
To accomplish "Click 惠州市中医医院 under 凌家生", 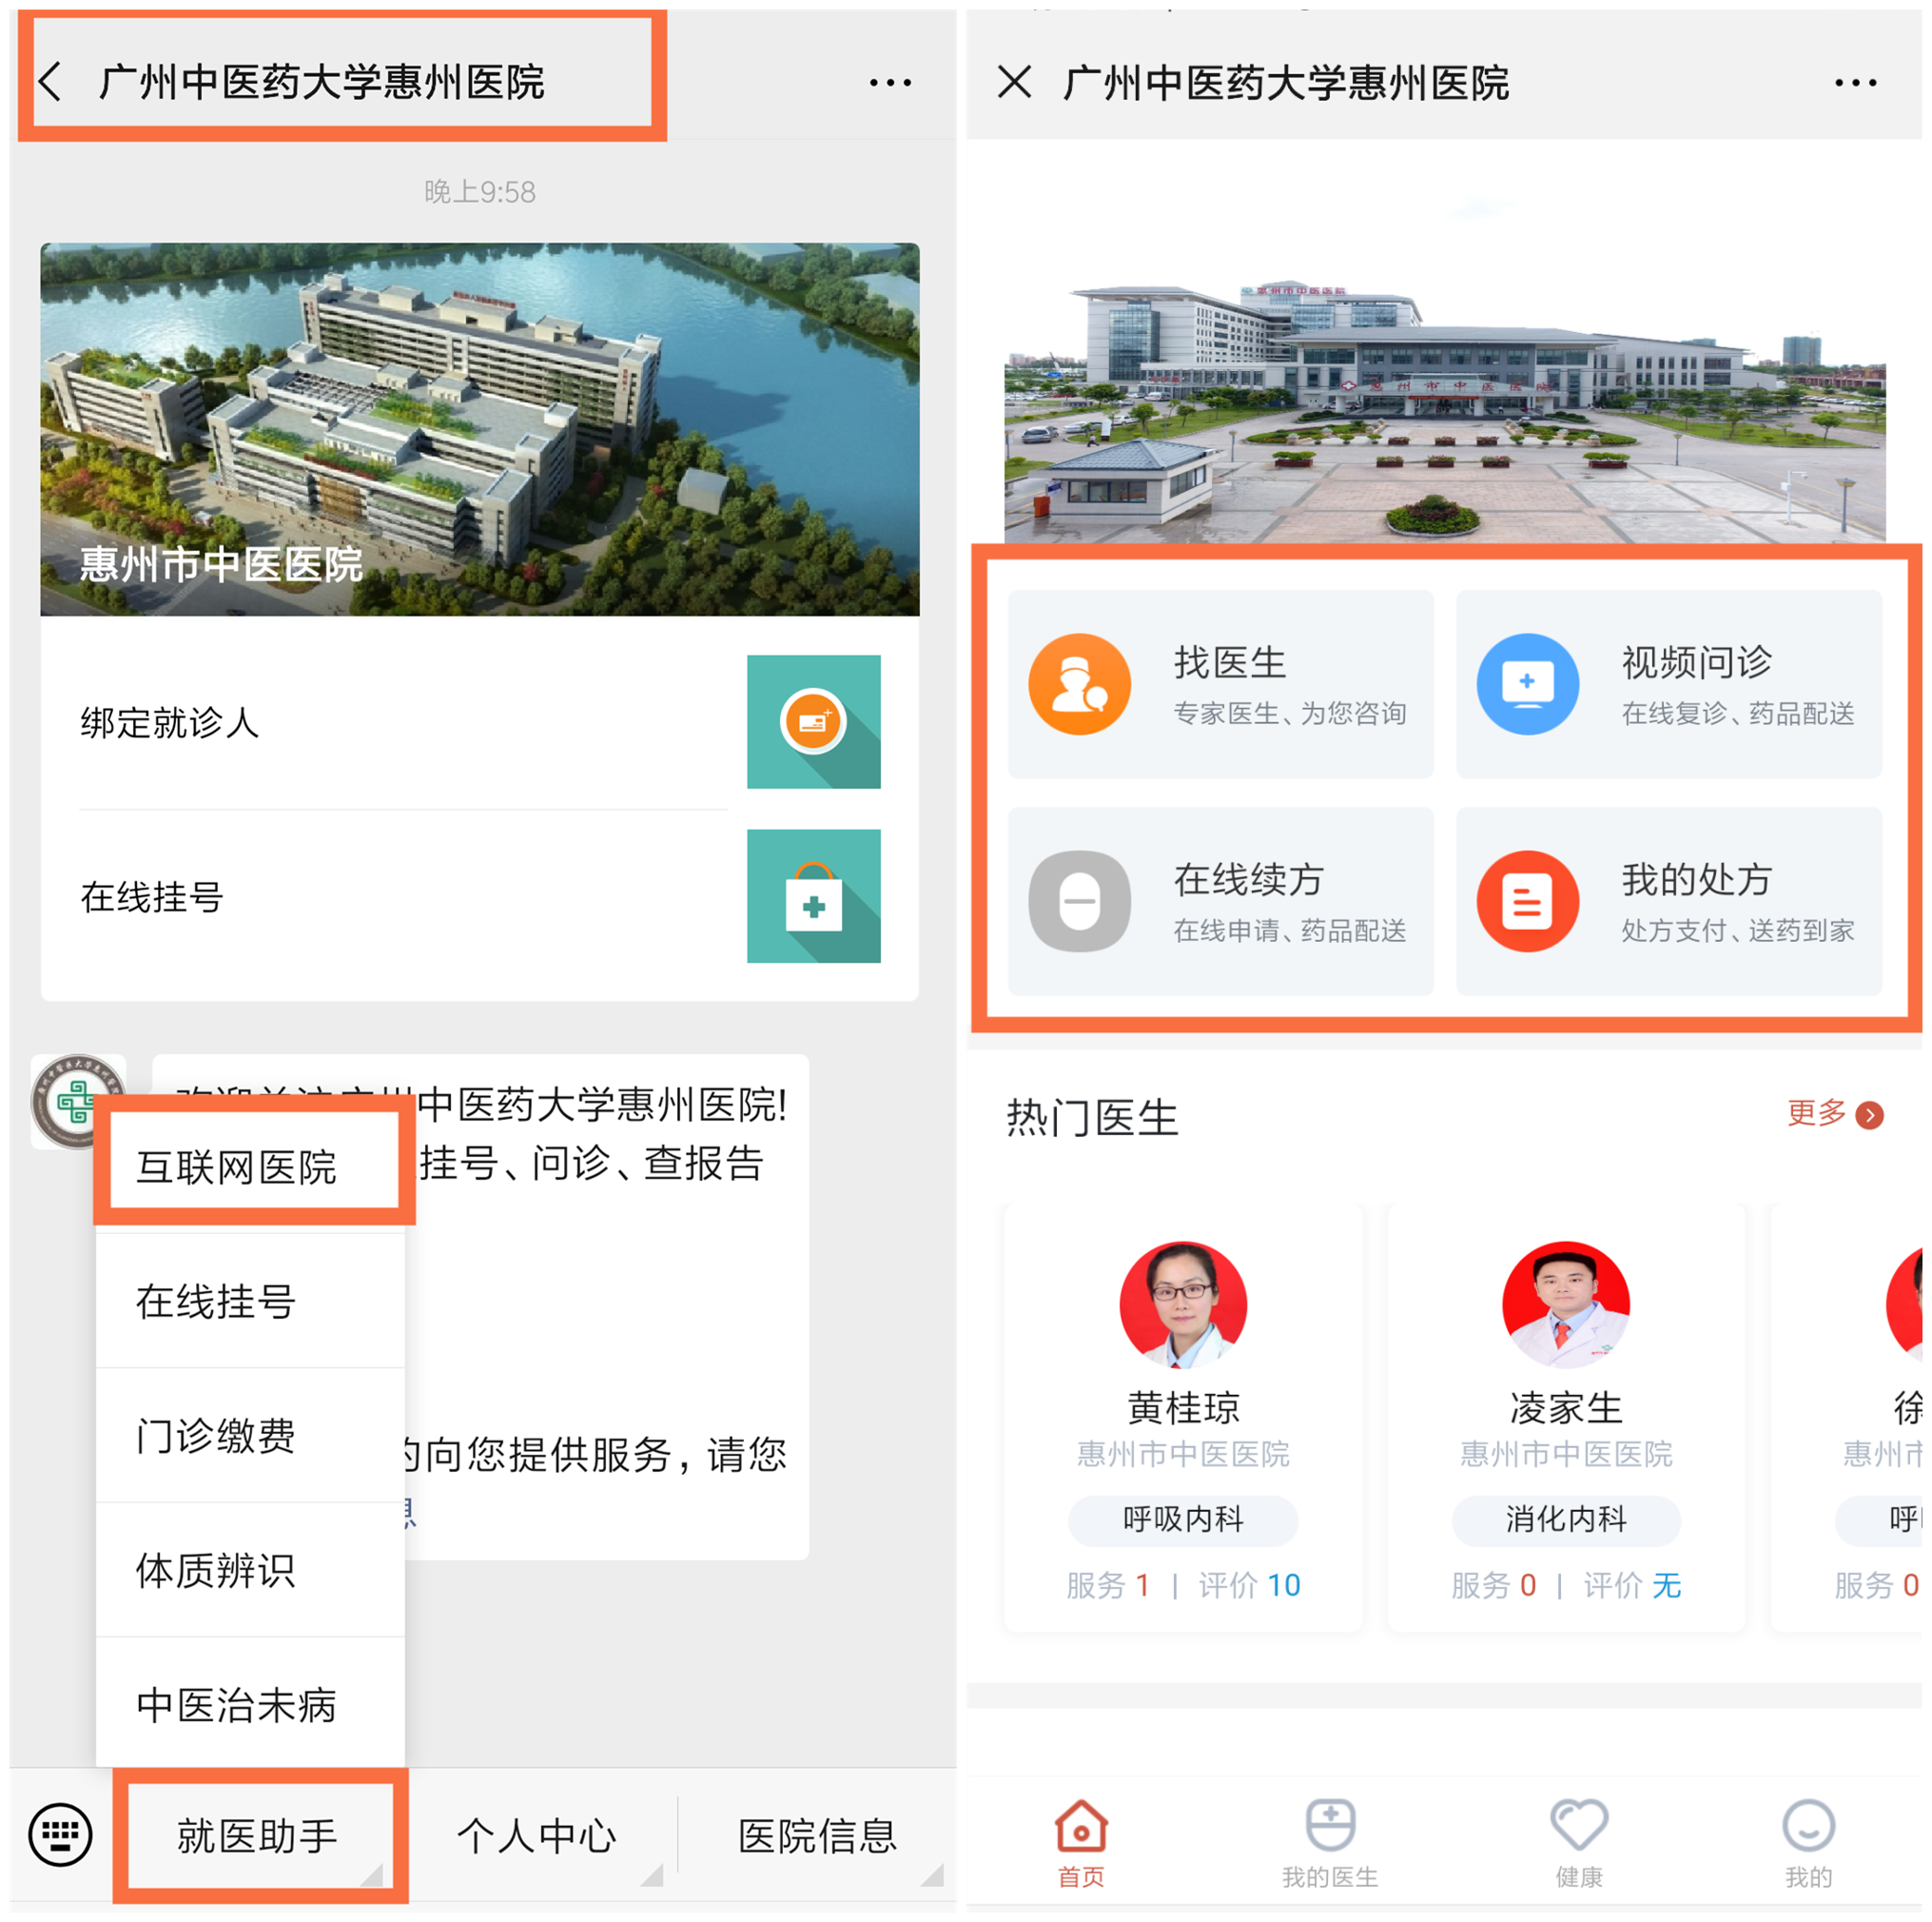I will click(x=1565, y=1453).
